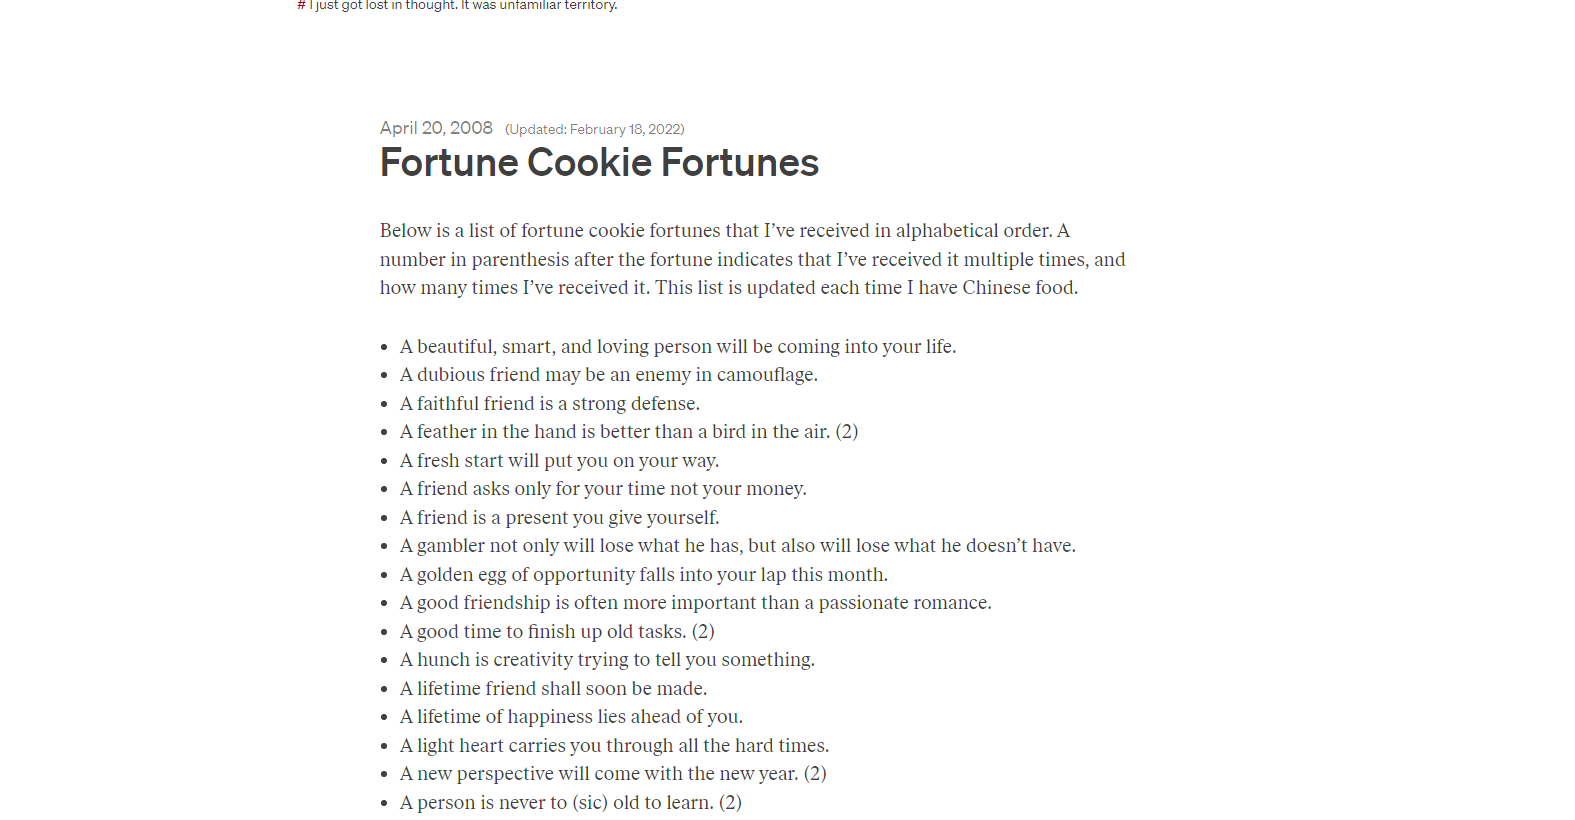The height and width of the screenshot is (820, 1575).
Task: Click the intro paragraph about alphabetical order
Action: (x=752, y=259)
